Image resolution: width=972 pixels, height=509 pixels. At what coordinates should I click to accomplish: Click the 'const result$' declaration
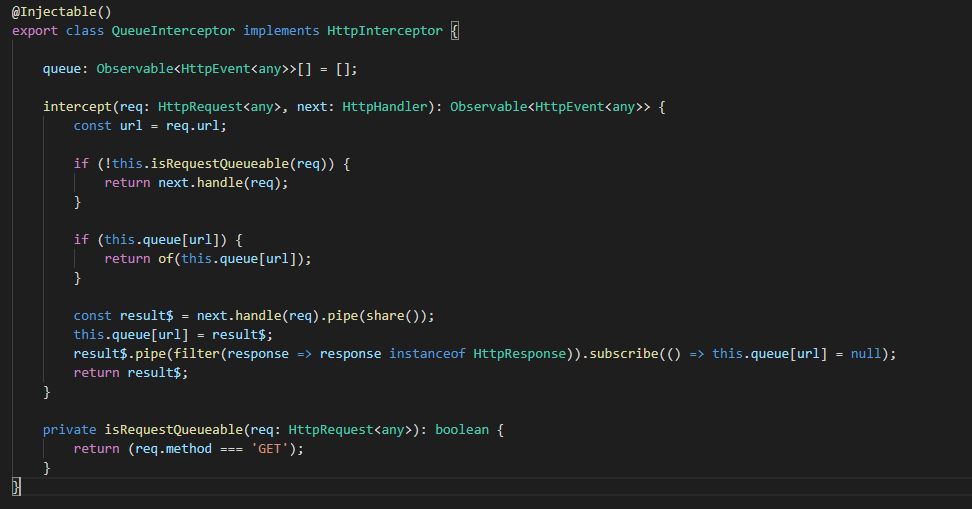123,316
